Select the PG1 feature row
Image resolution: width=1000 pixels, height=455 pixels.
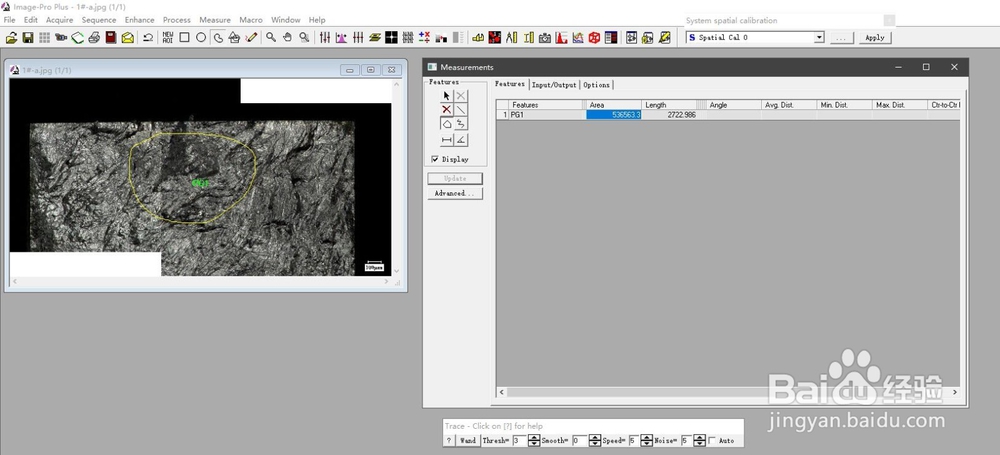pyautogui.click(x=727, y=115)
